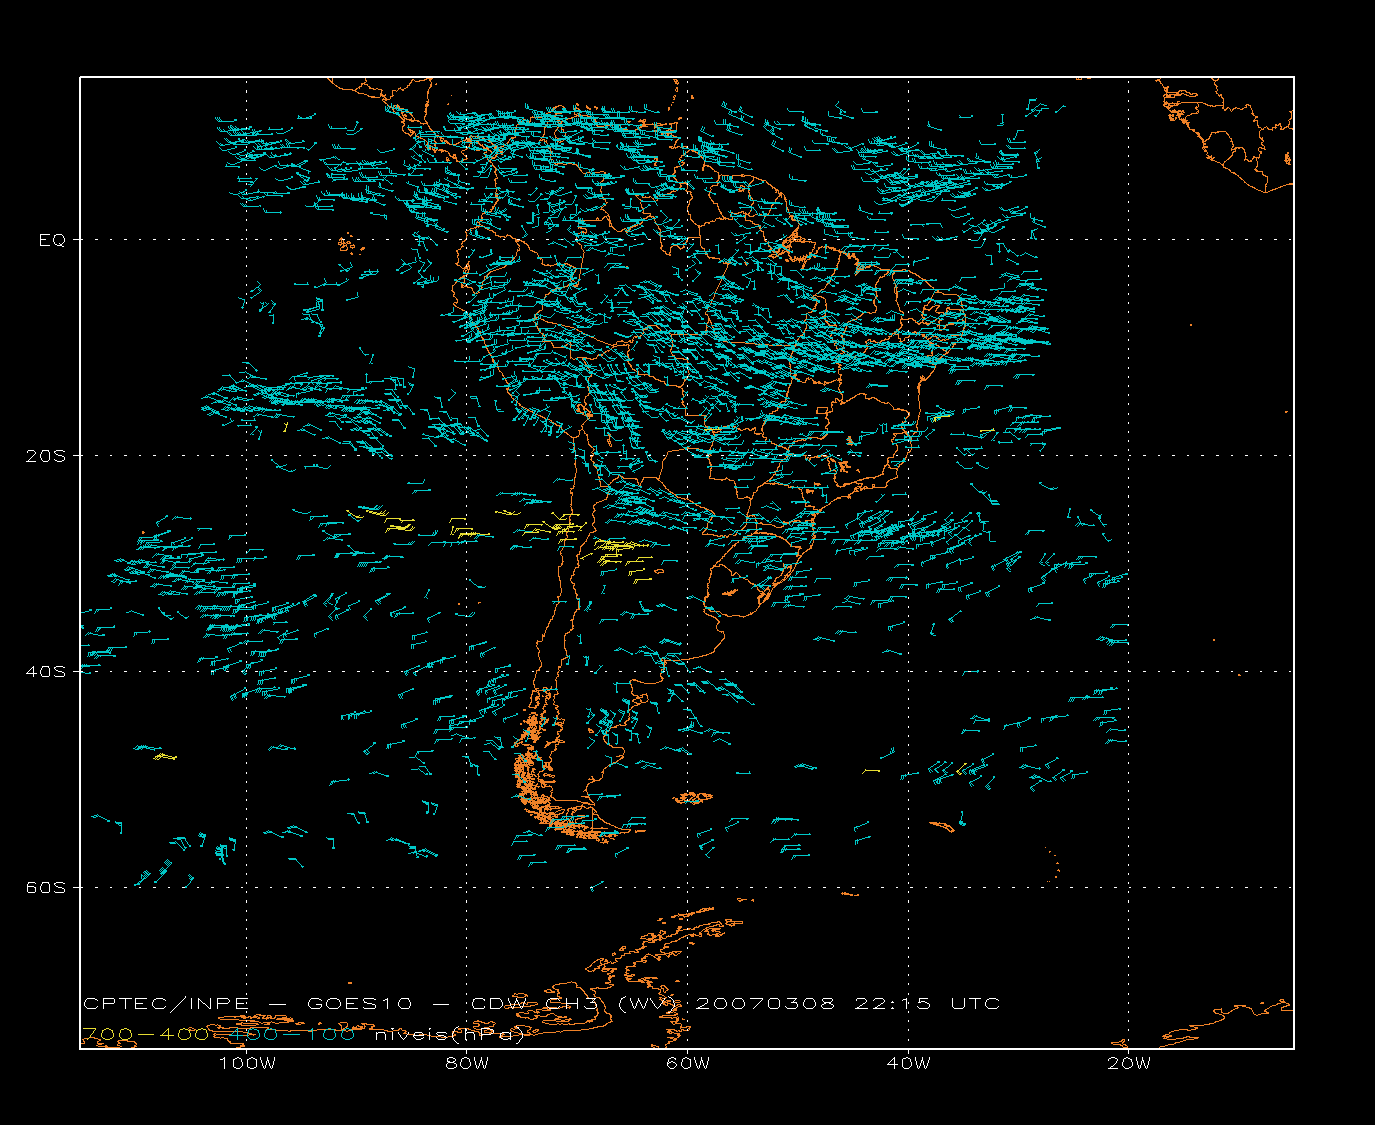Click the 40S latitude label
Screen dimensions: 1375x1125
tap(45, 672)
